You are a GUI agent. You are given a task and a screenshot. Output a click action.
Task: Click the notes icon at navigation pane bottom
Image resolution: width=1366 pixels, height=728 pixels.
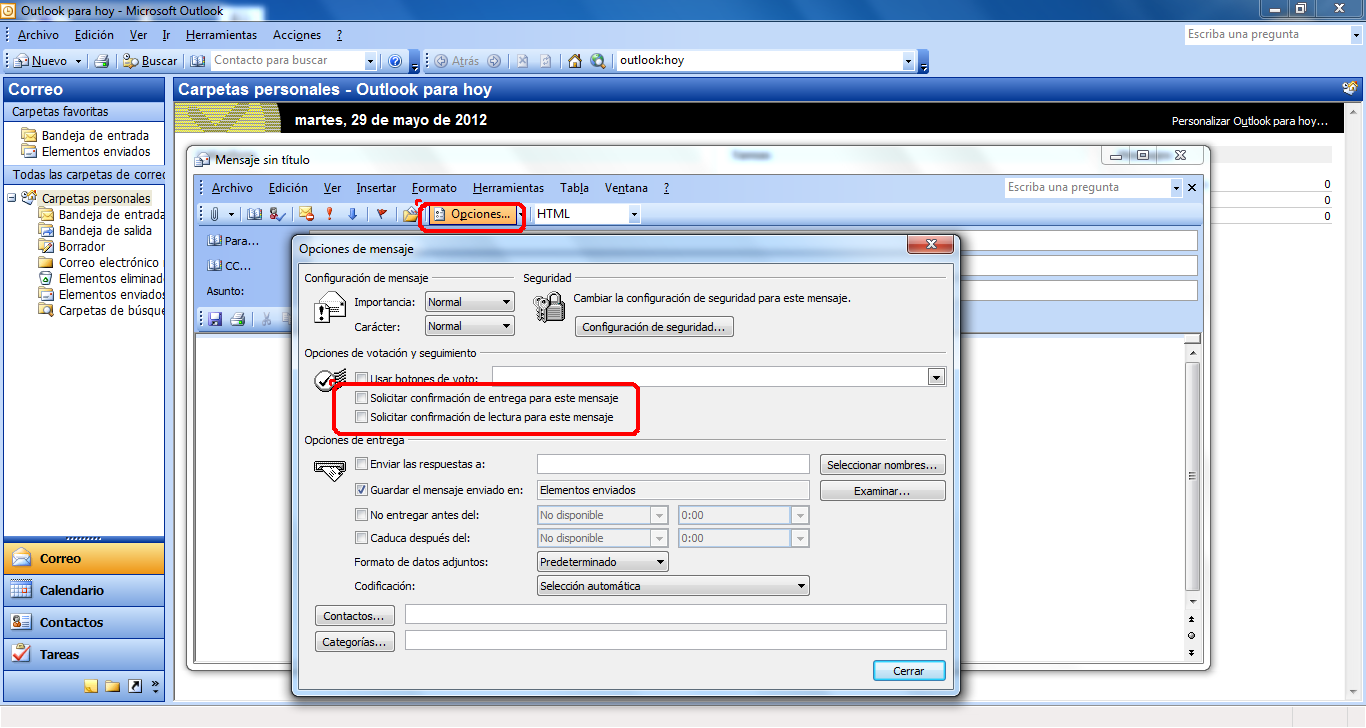point(91,686)
